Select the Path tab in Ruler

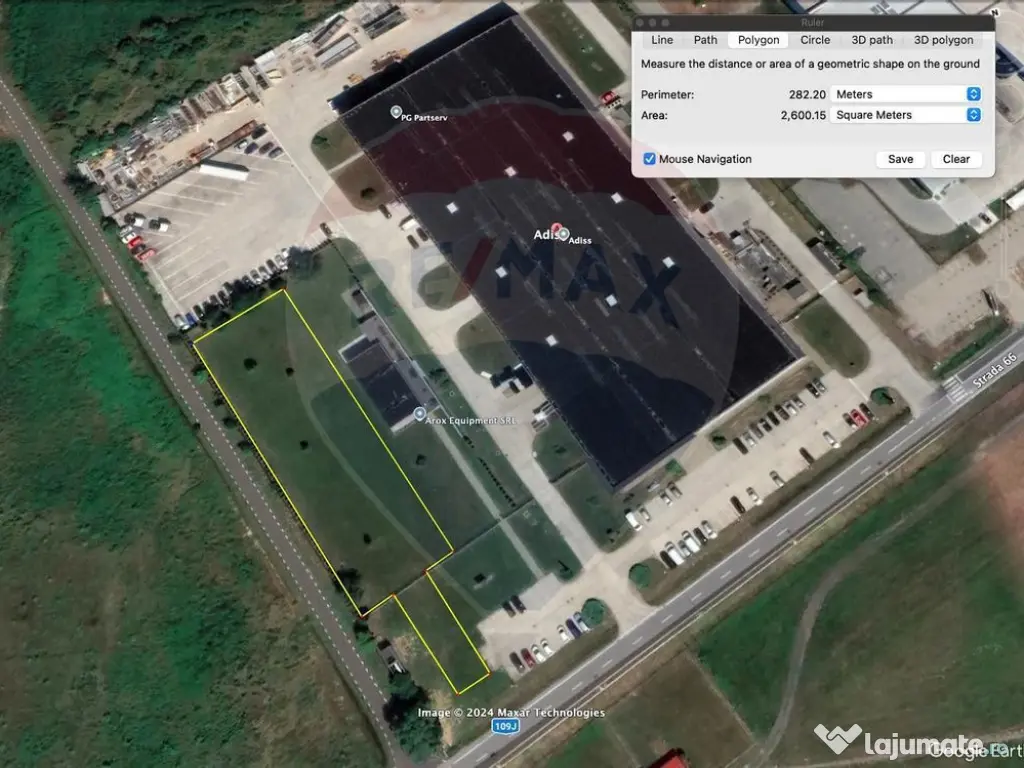[x=705, y=40]
